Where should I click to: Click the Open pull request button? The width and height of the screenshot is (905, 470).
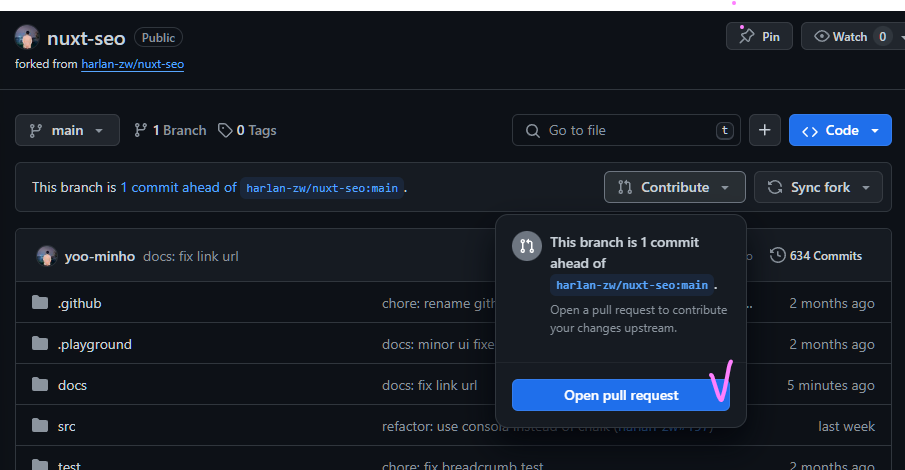click(x=620, y=395)
